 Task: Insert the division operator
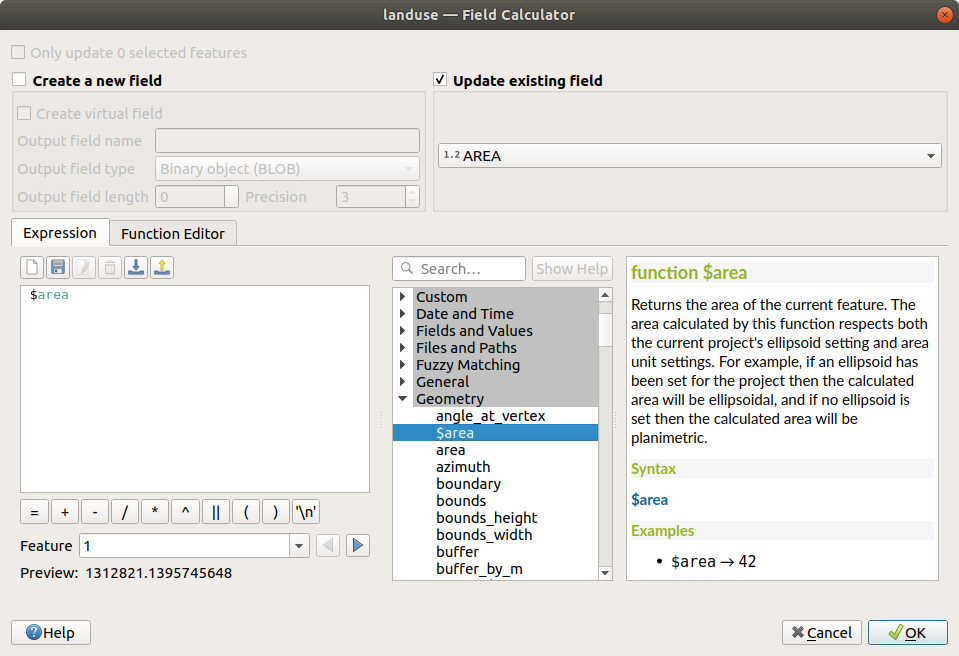(x=125, y=512)
